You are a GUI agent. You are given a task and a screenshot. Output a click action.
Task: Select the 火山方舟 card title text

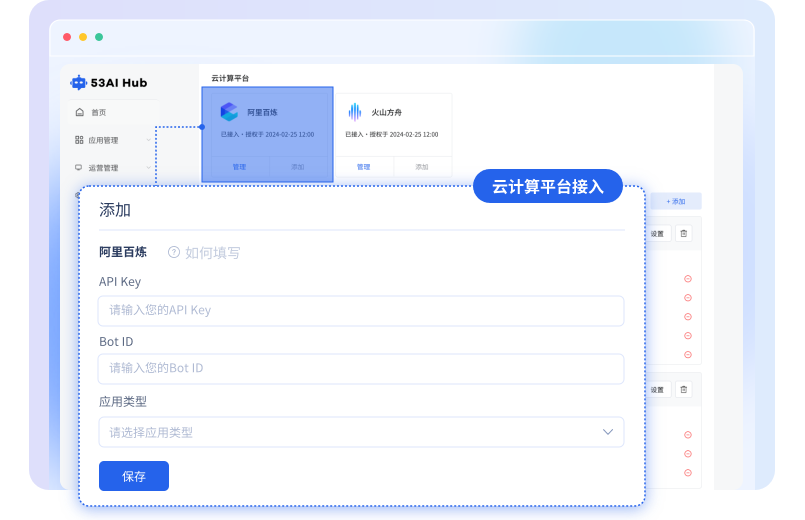(x=387, y=112)
